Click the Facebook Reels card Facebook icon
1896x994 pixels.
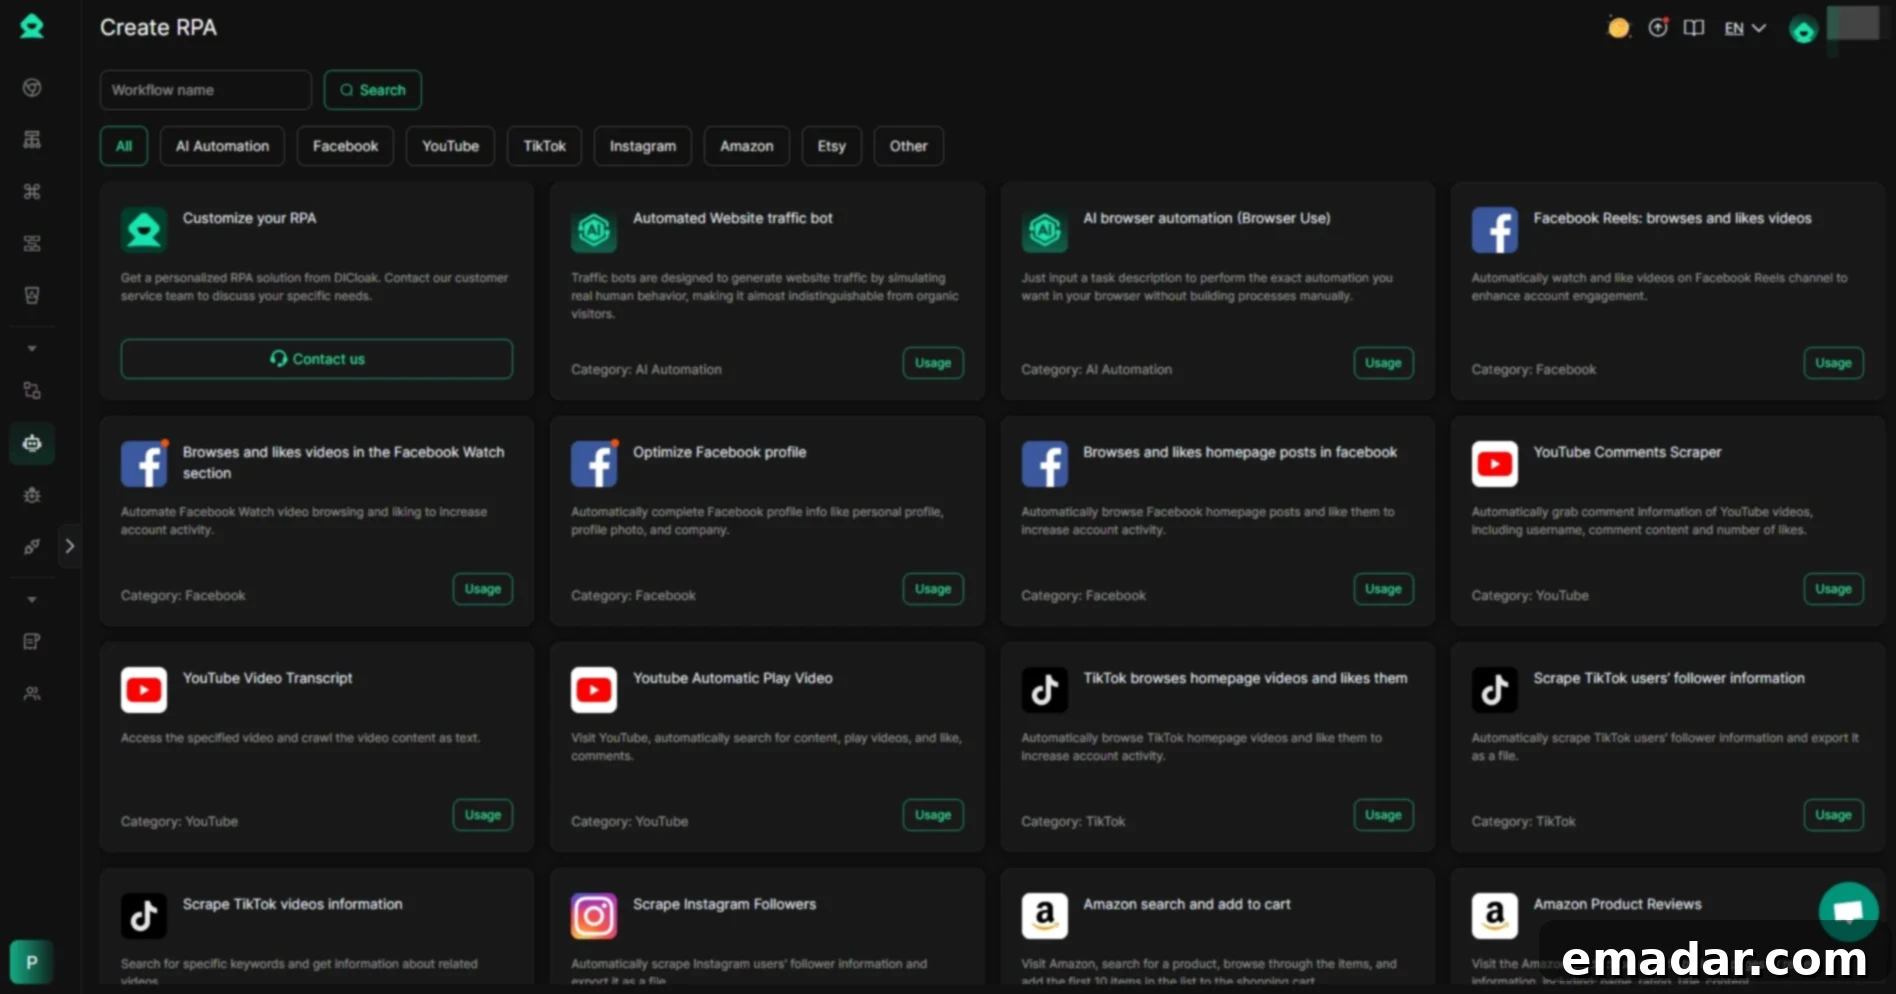click(1494, 230)
